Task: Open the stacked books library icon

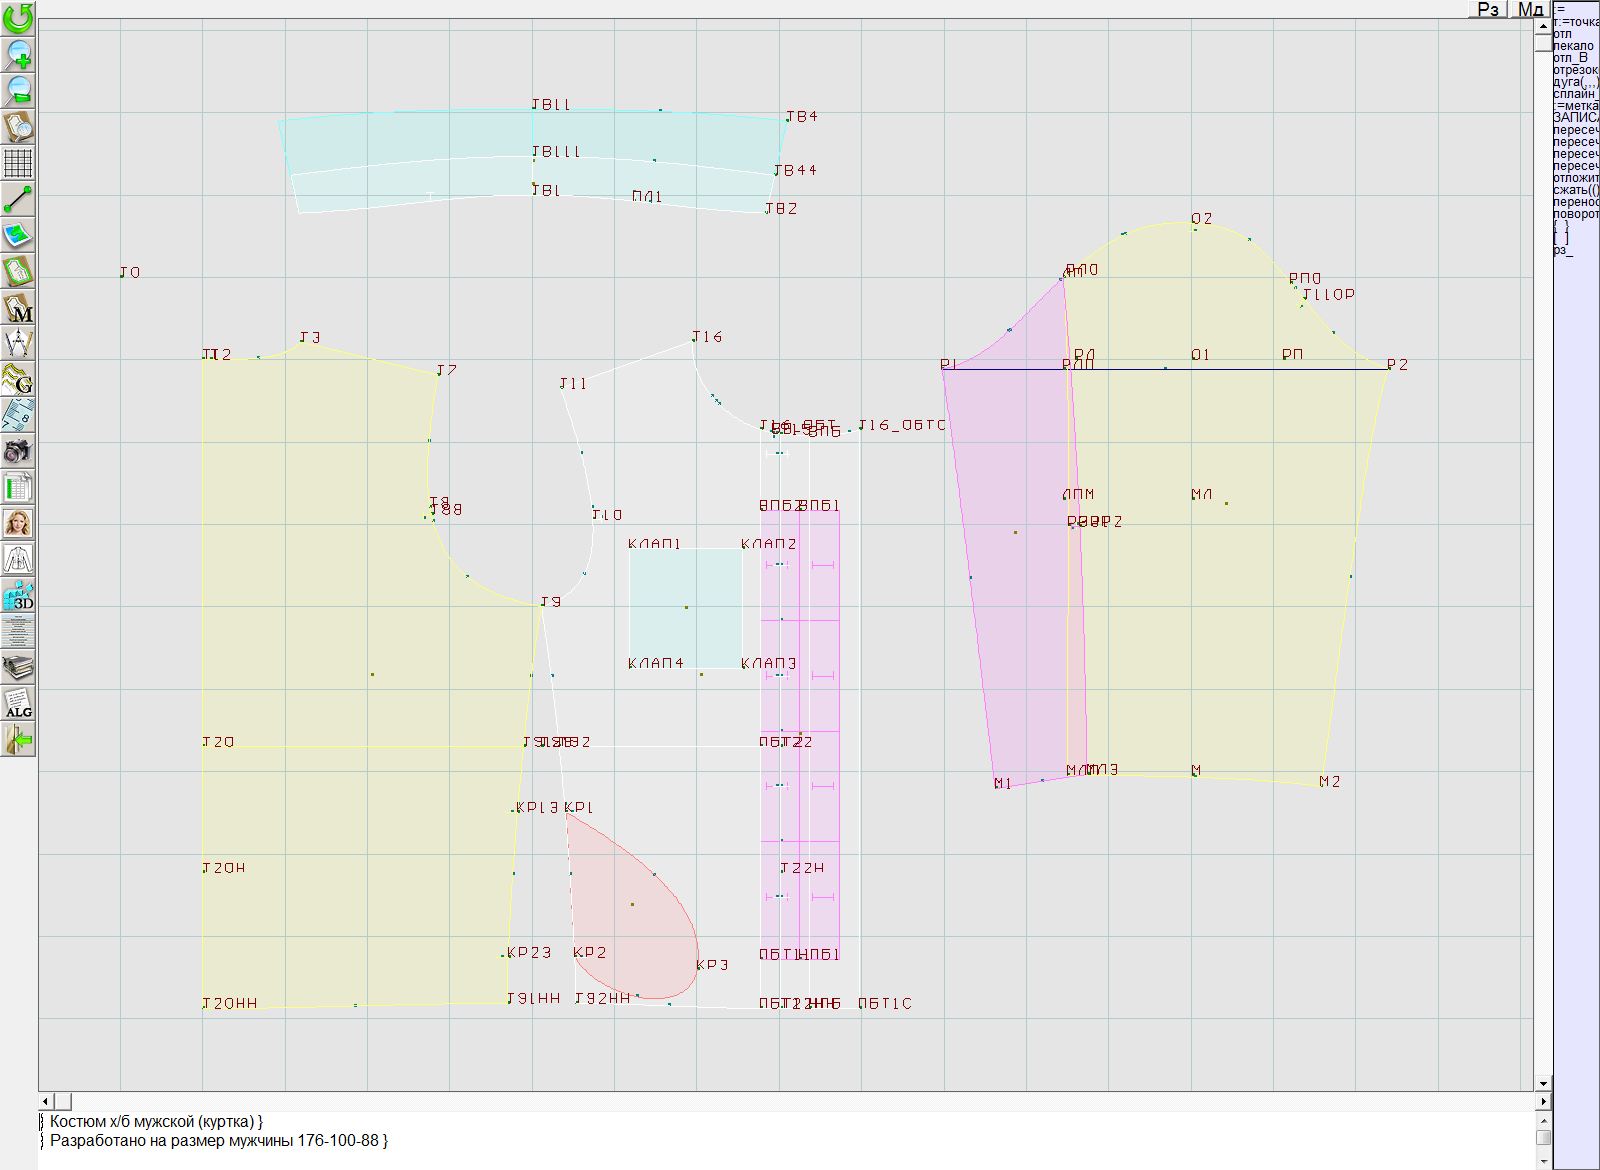Action: [x=18, y=667]
